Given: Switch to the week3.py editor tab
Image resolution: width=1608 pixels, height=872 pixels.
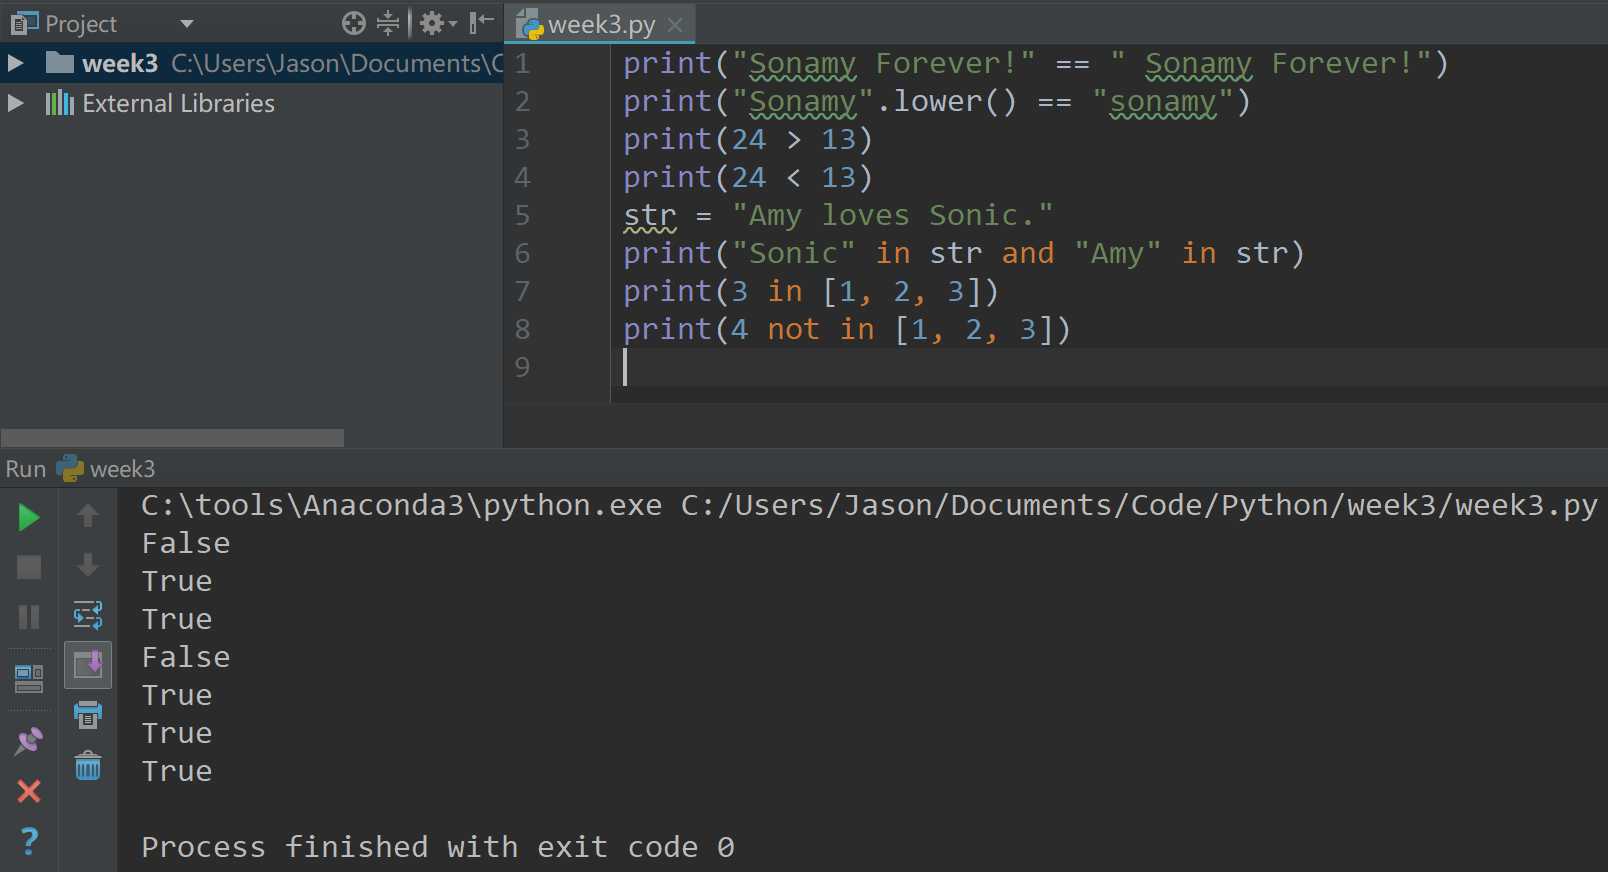Looking at the screenshot, I should 600,24.
